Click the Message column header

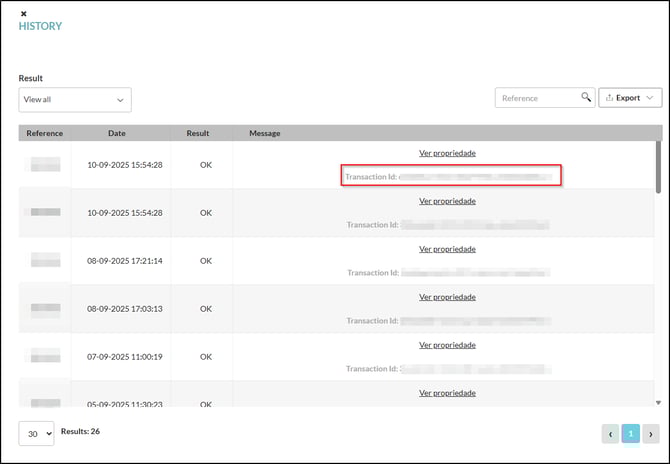(x=265, y=133)
